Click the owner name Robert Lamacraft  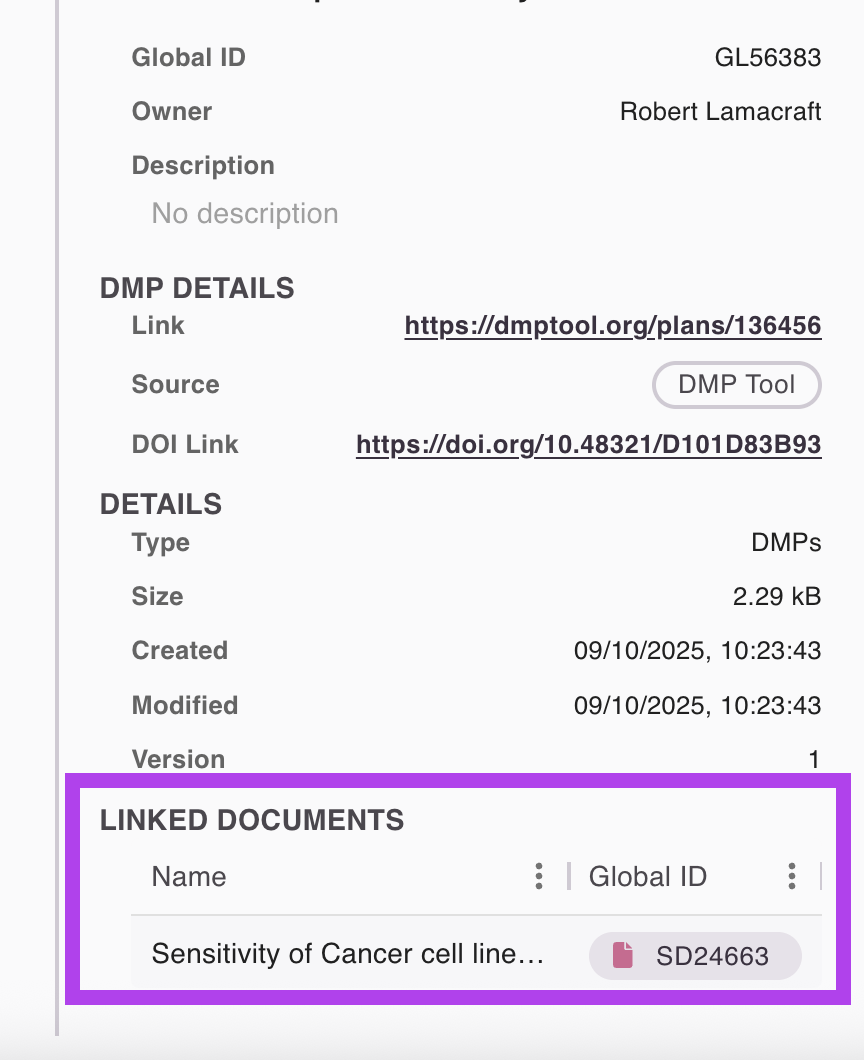pos(720,111)
